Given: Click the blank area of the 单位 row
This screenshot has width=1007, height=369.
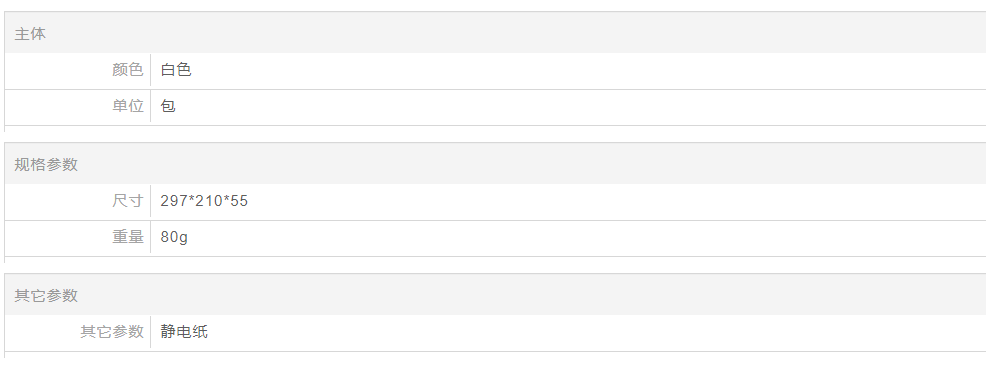Looking at the screenshot, I should click(581, 106).
